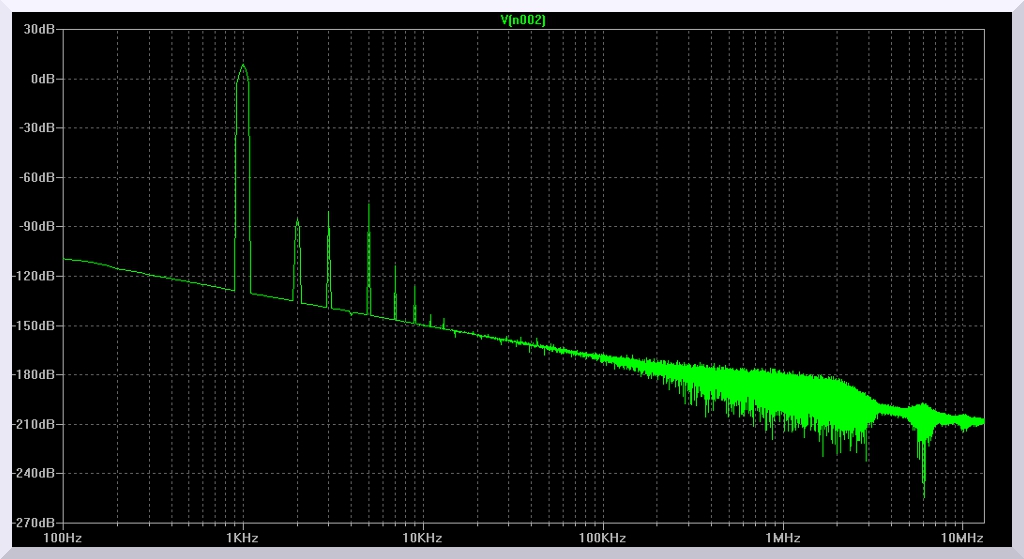Select the 0dB vertical axis label

[42, 79]
